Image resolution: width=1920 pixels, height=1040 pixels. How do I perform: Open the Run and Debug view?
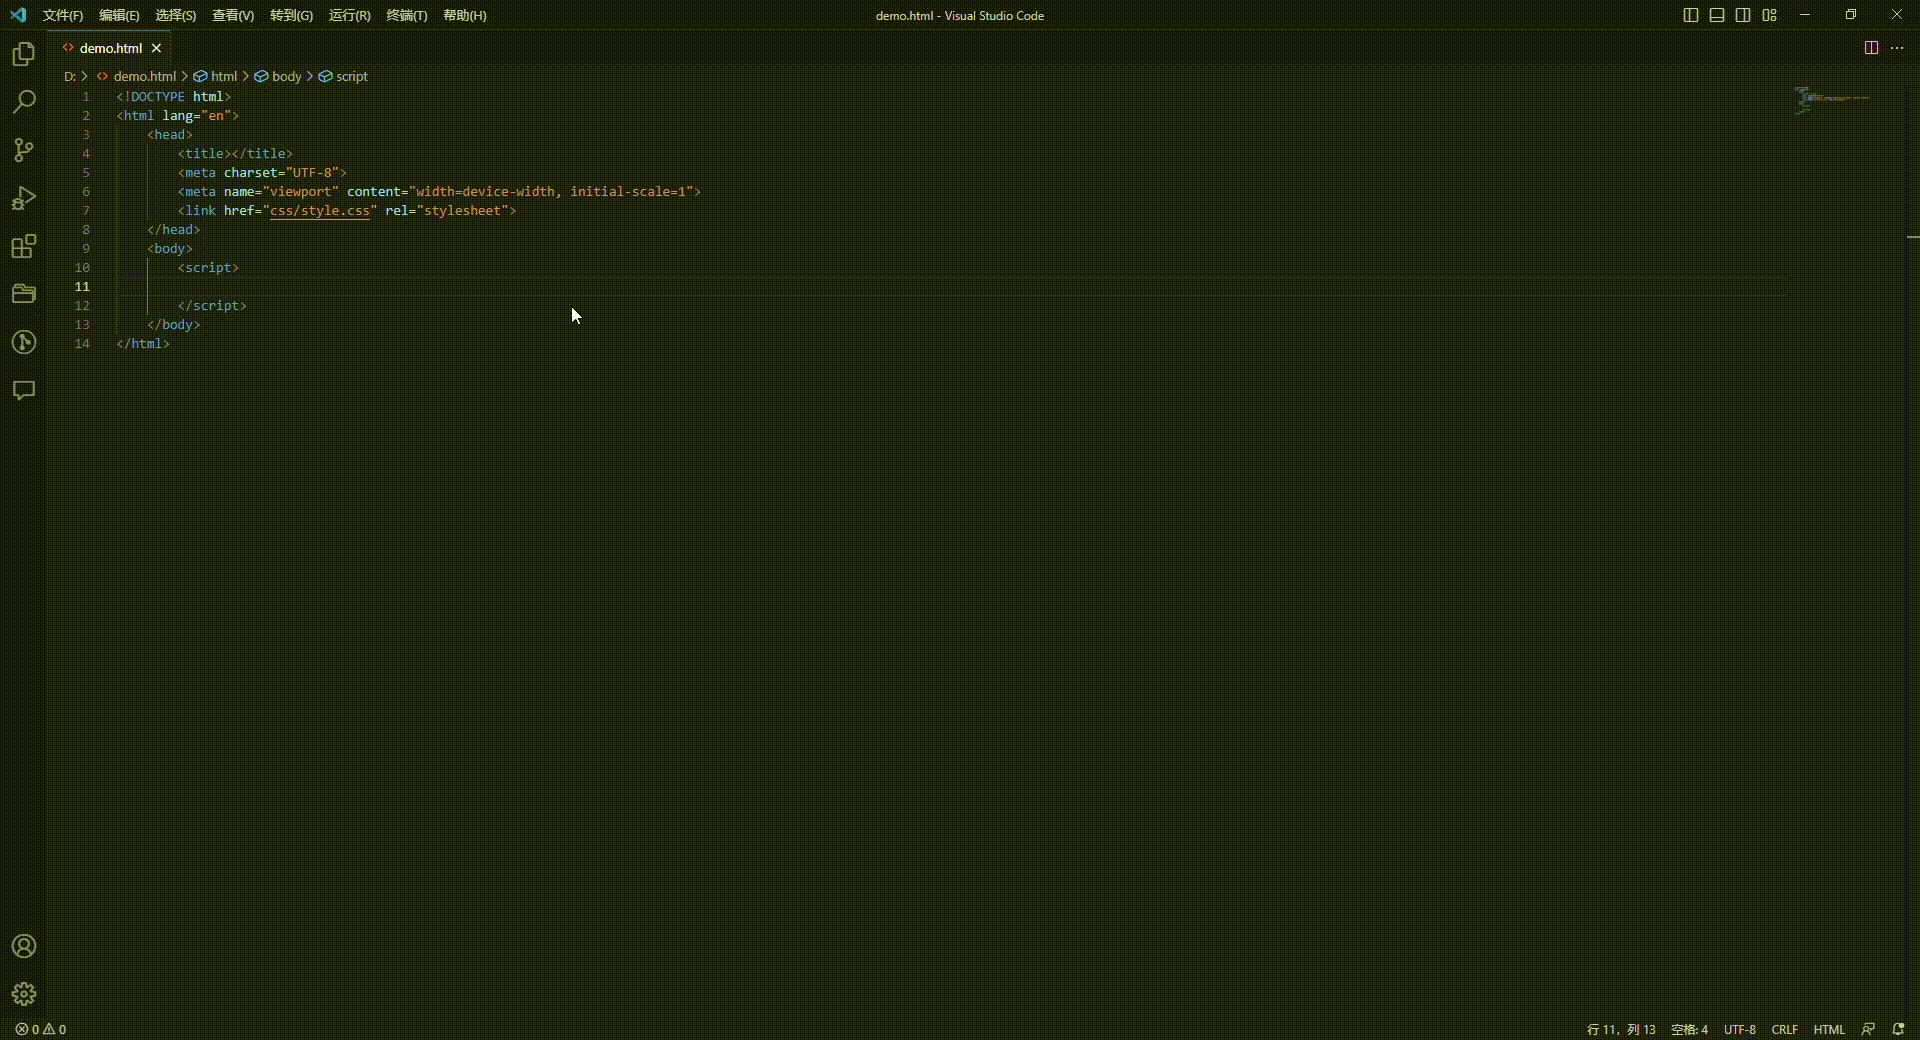point(23,198)
